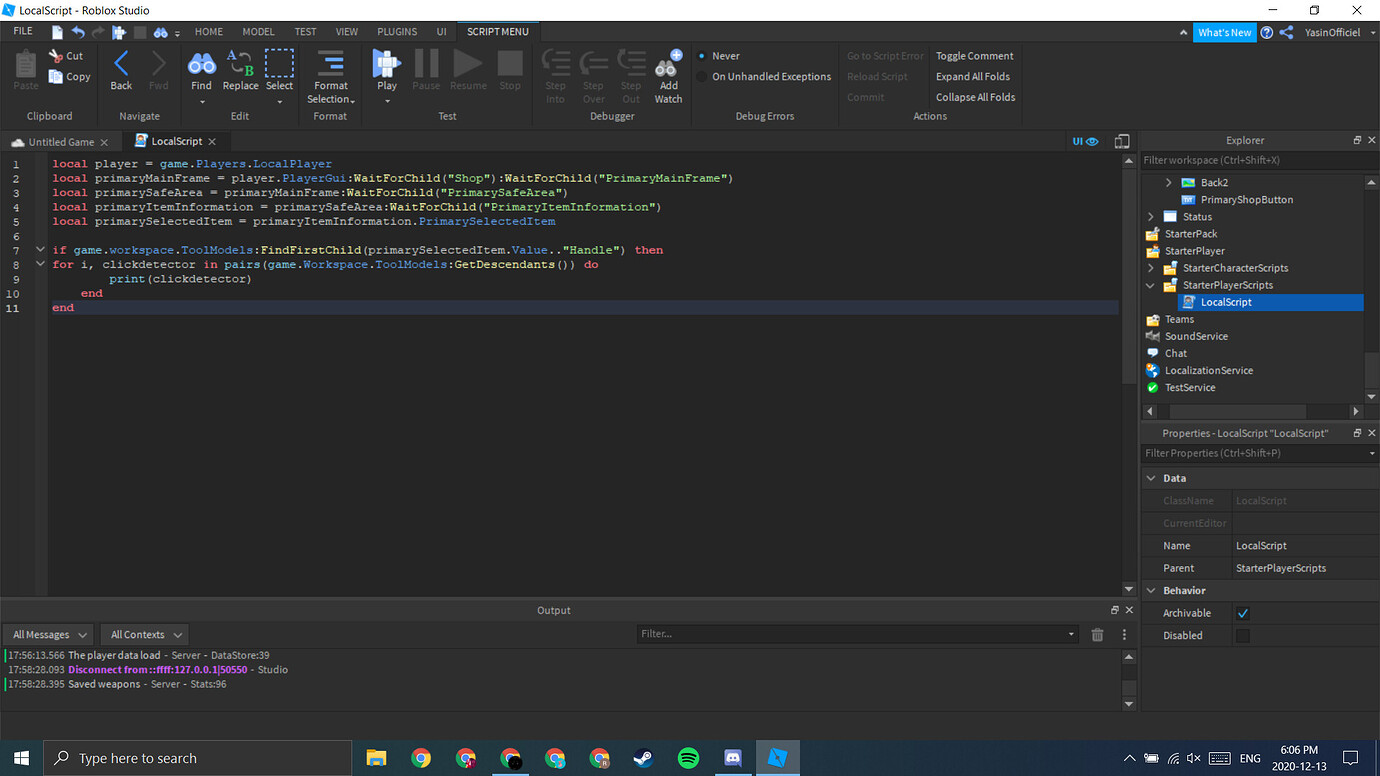Screen dimensions: 1380x776
Task: Uncheck the Archivable checkbox
Action: [x=1242, y=612]
